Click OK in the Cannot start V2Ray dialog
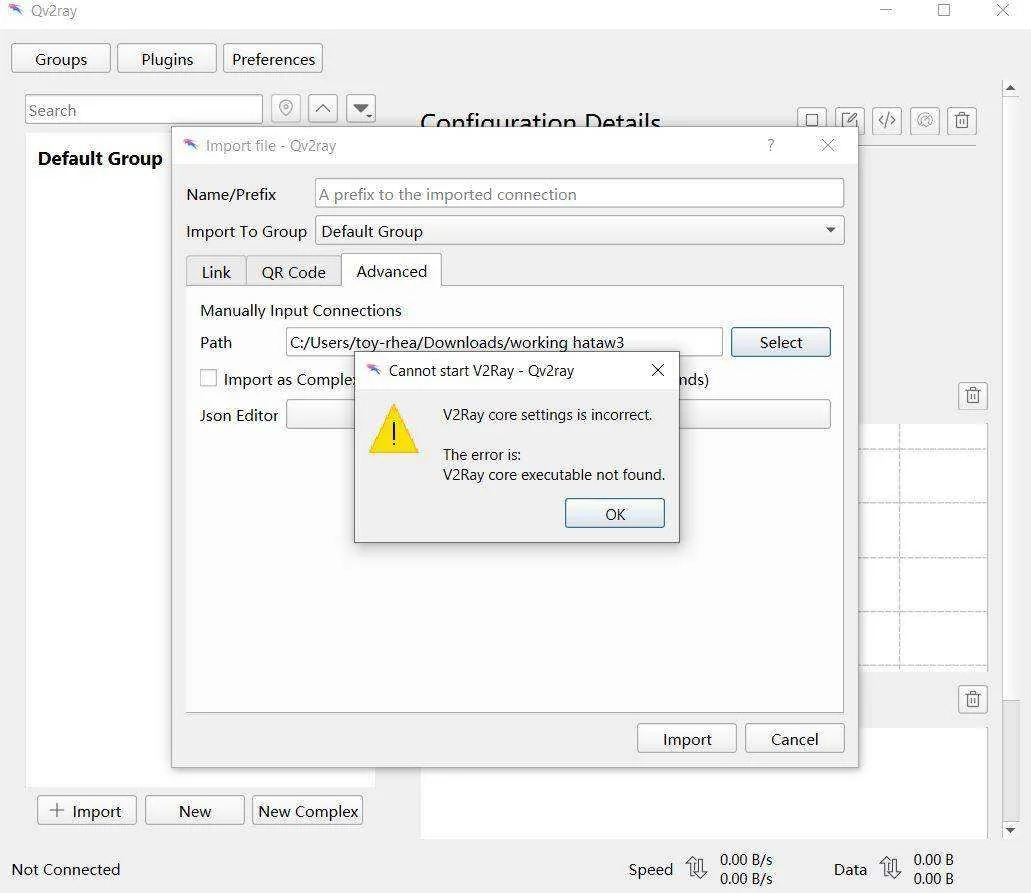The width and height of the screenshot is (1031, 893). (614, 513)
